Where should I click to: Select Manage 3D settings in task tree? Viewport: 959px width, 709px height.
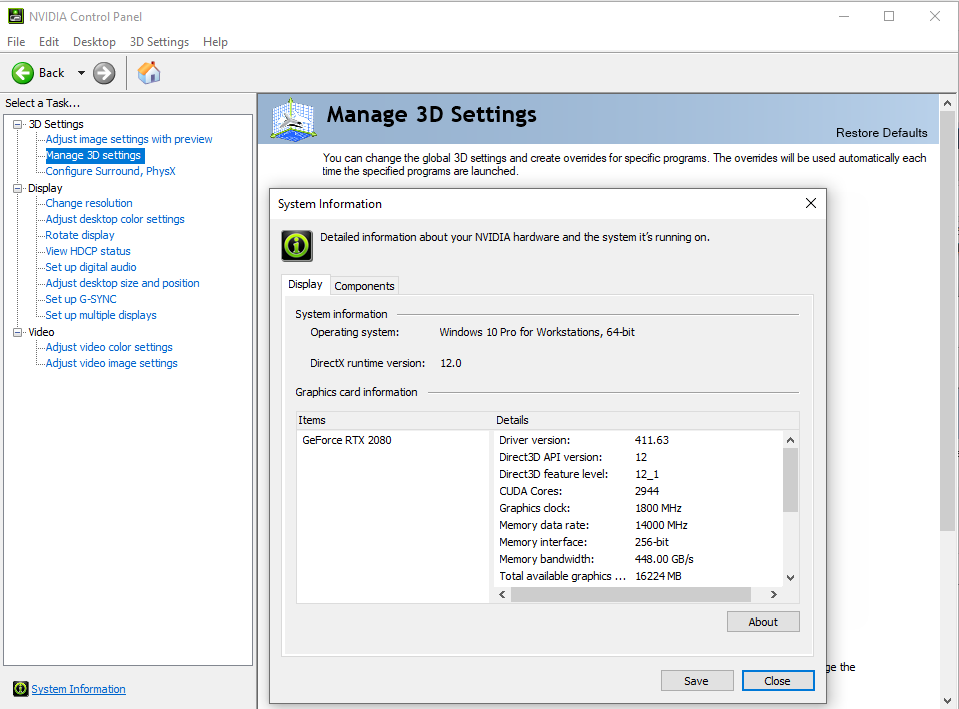click(x=94, y=155)
